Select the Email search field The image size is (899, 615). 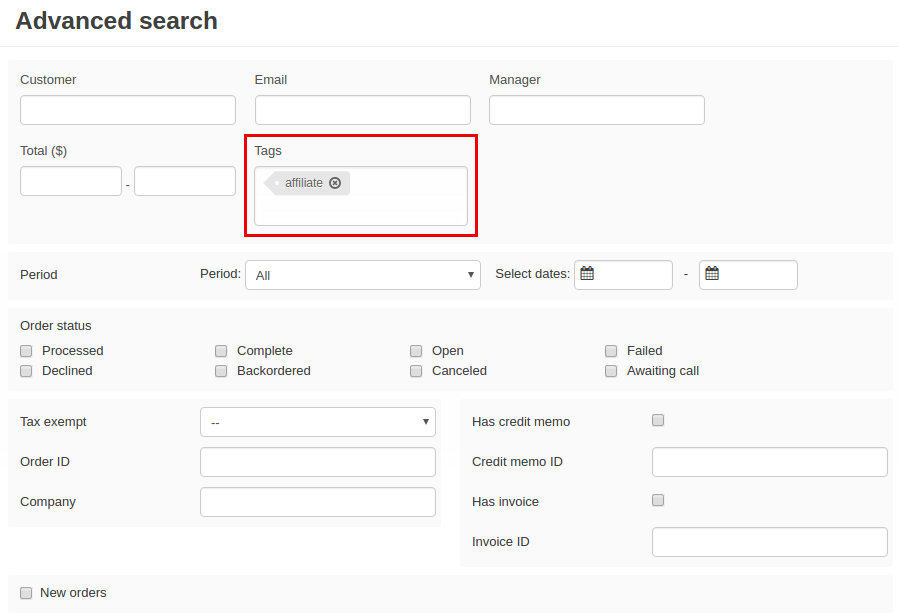[x=363, y=110]
